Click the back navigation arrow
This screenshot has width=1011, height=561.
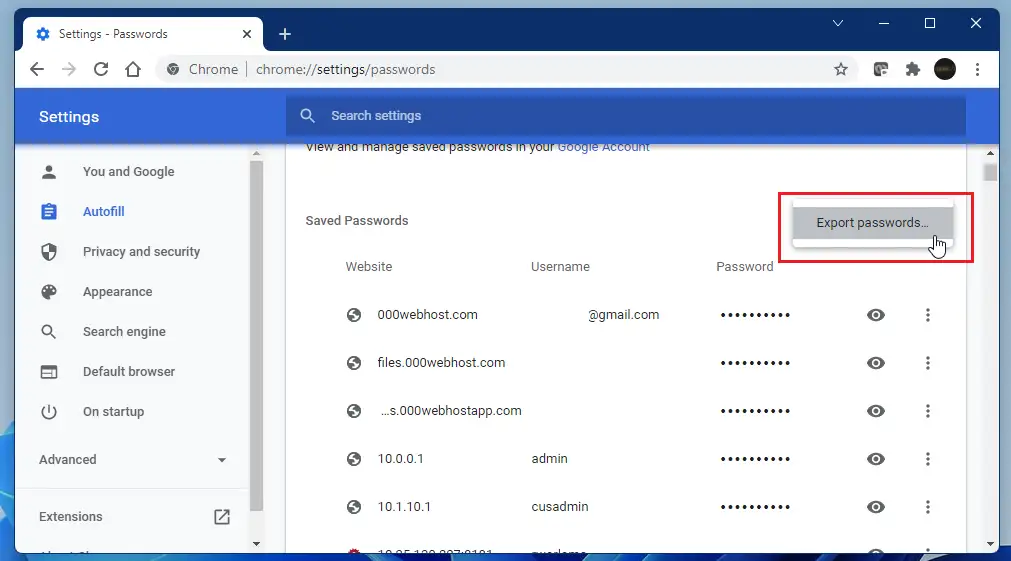click(x=37, y=69)
